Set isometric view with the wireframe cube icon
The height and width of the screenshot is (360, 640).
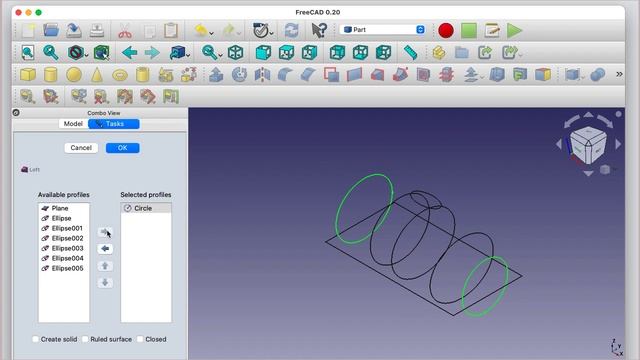pyautogui.click(x=236, y=53)
